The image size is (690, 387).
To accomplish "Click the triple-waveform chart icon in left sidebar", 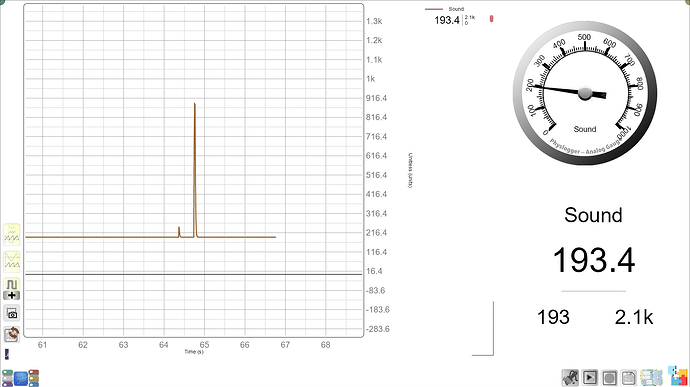I will click(x=12, y=235).
